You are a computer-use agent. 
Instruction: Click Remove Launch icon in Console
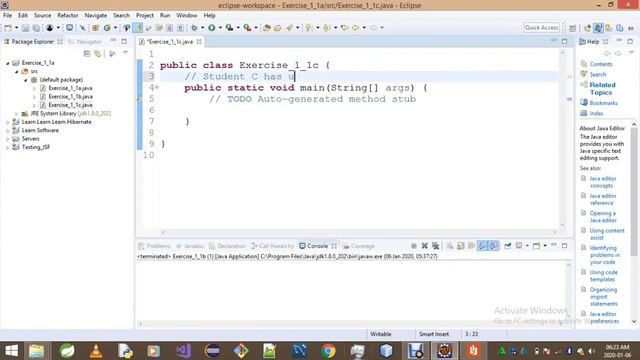424,246
